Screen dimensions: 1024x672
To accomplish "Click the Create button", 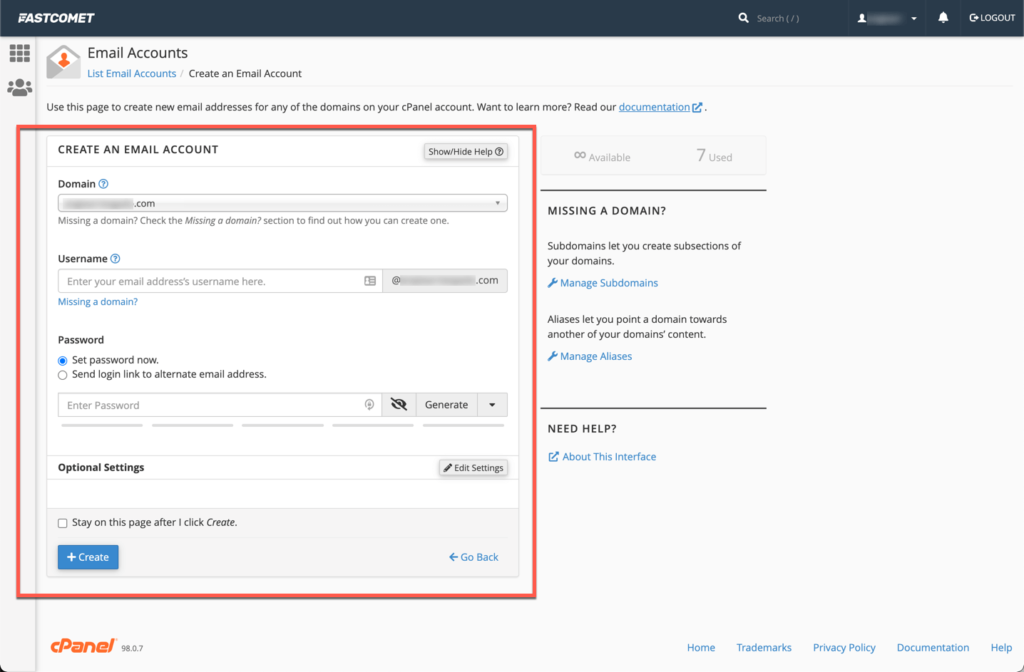I will [x=87, y=557].
